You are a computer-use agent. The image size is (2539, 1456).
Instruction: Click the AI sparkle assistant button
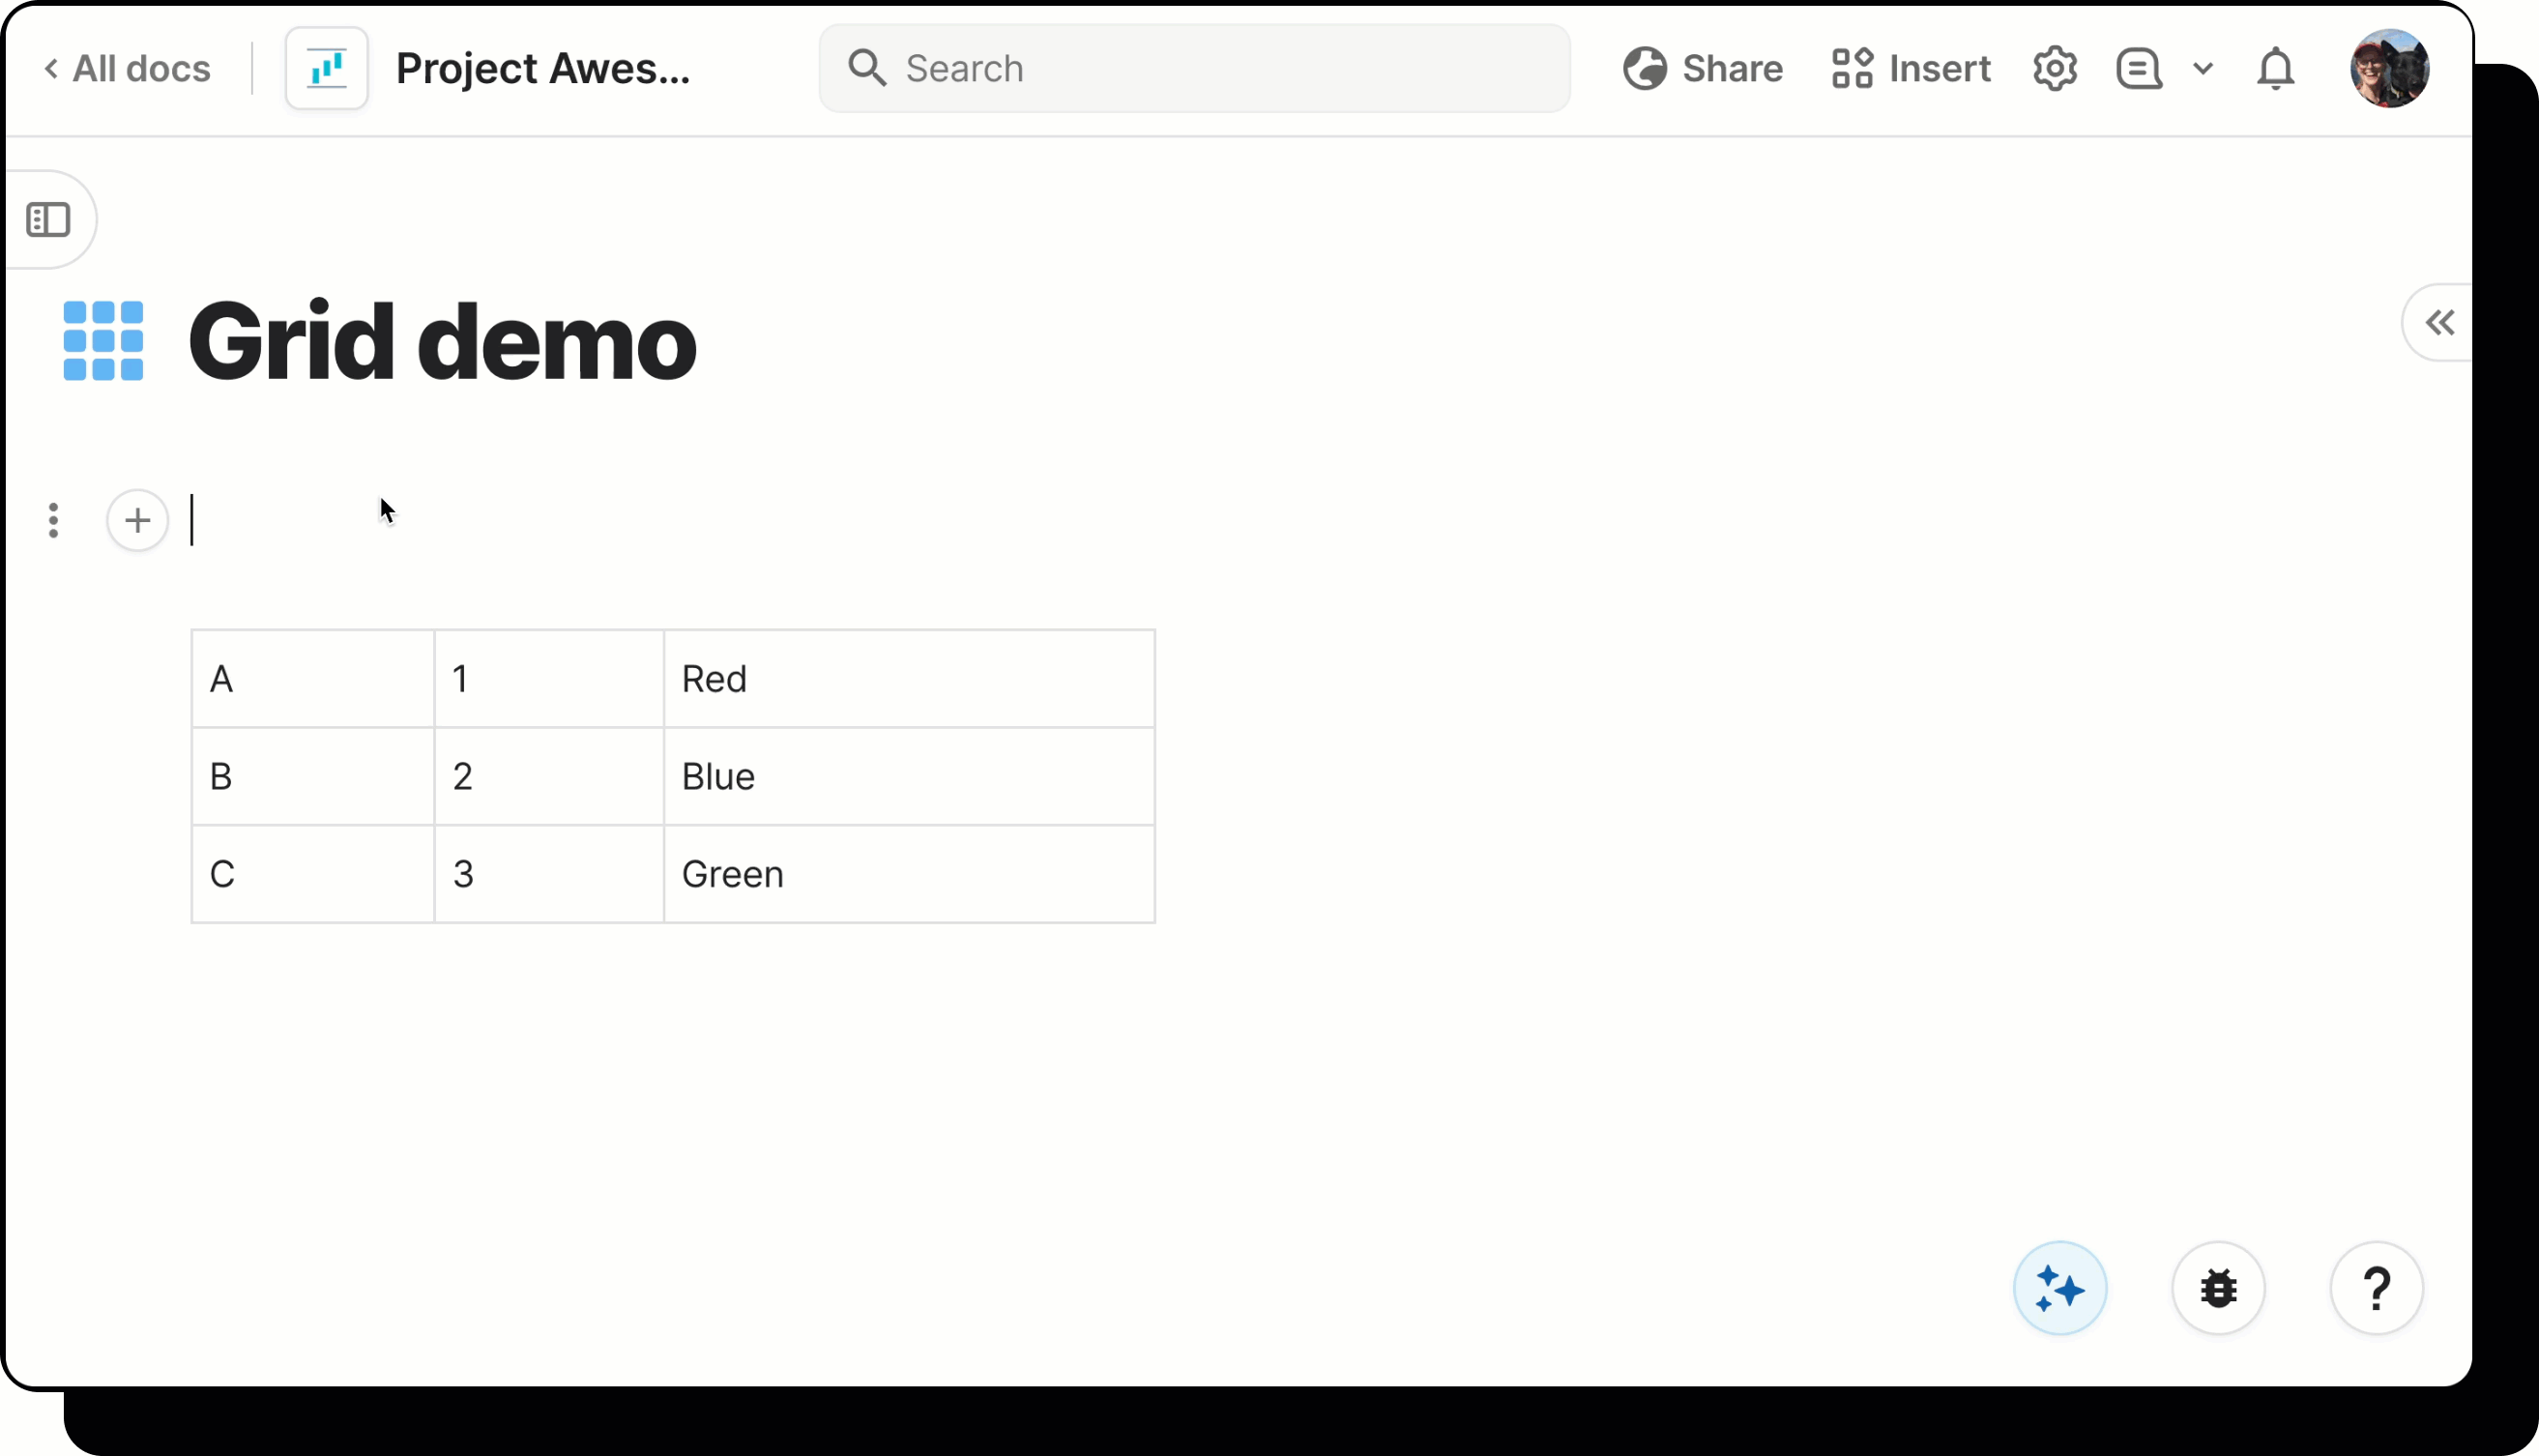(2059, 1288)
